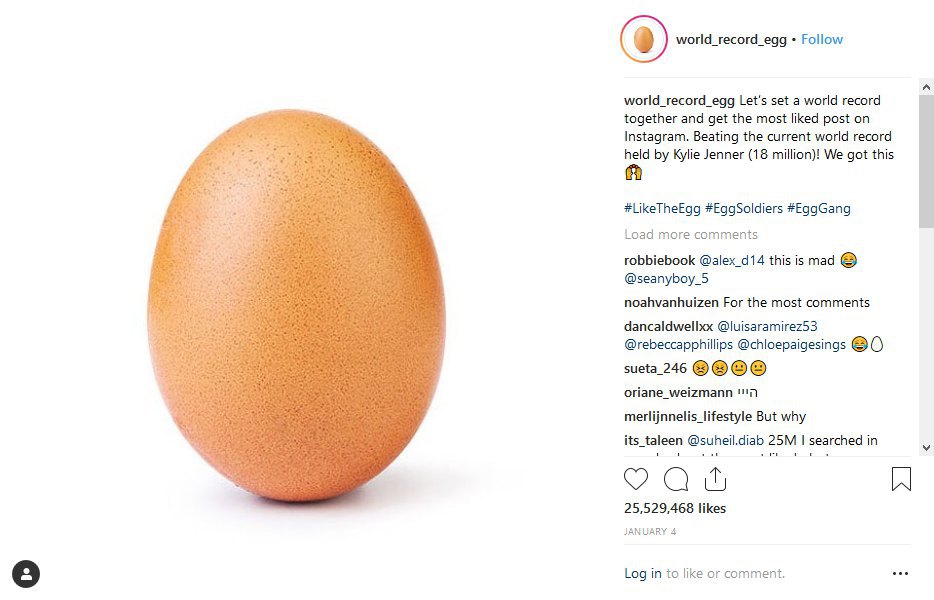Screen dimensions: 934x600
Task: Click the world_record_egg profile avatar
Action: 644,40
